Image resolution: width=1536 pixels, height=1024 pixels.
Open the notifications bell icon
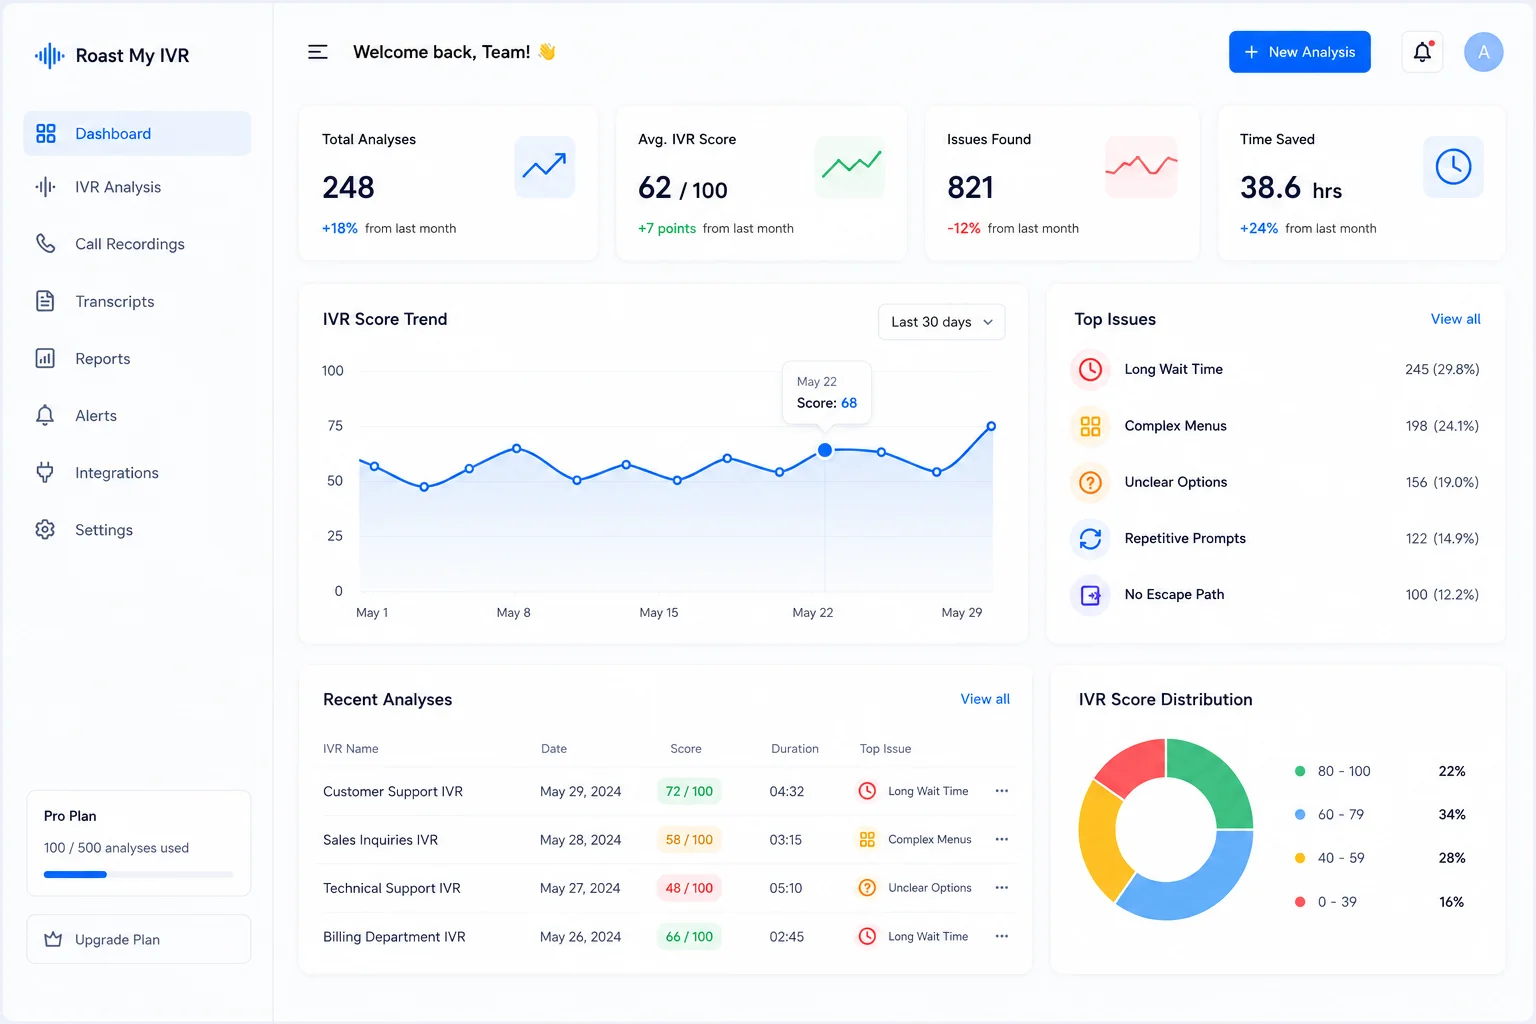pyautogui.click(x=1422, y=52)
